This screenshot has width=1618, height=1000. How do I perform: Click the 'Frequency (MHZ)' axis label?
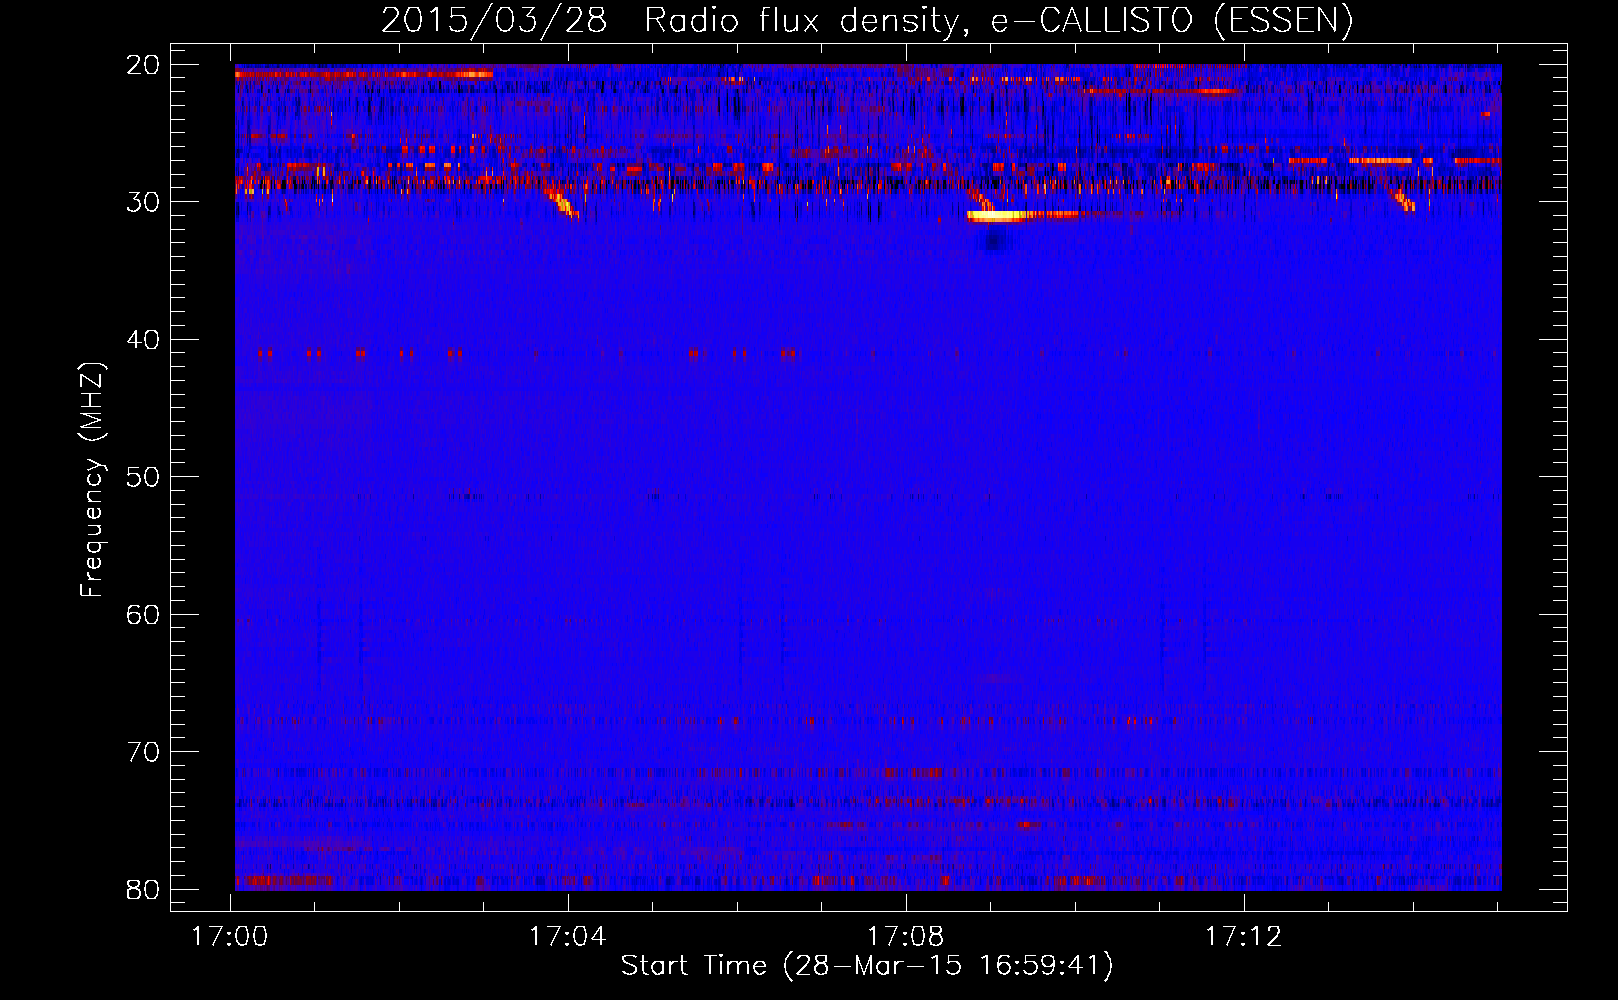coord(92,480)
